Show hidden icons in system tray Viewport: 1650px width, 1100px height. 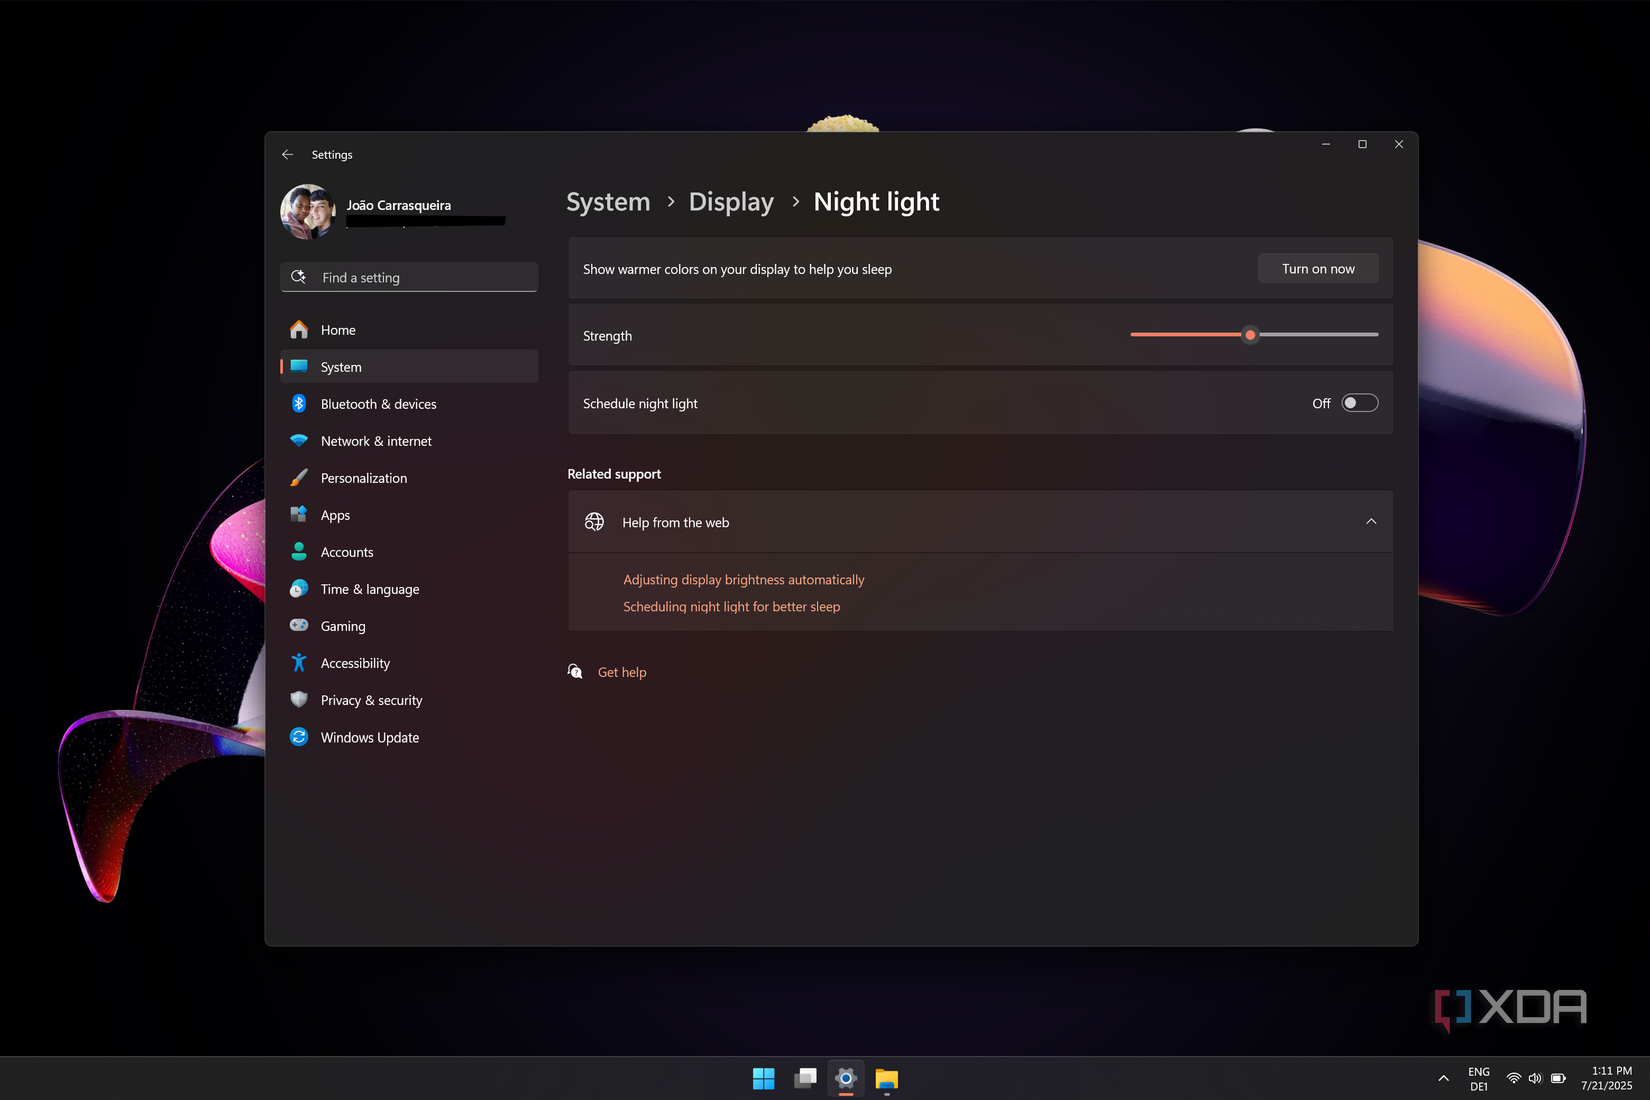(1443, 1079)
